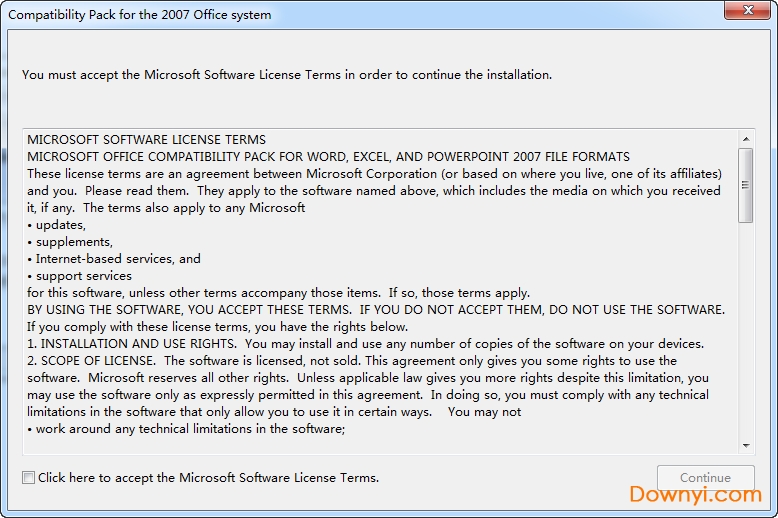The width and height of the screenshot is (778, 518).
Task: Click the license scrollbar thumb
Action: [x=746, y=185]
